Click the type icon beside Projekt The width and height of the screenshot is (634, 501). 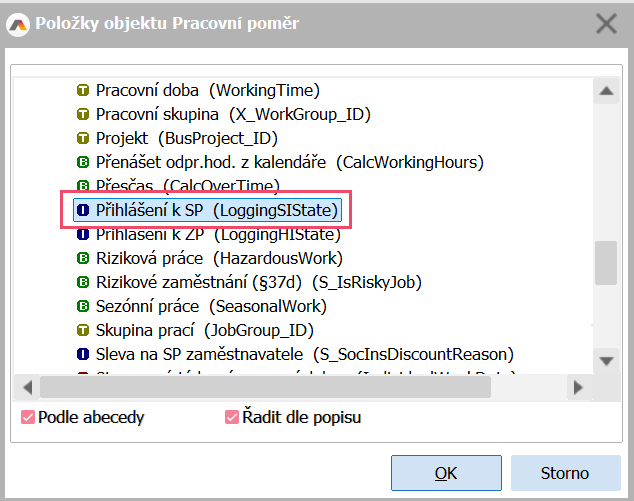[x=84, y=138]
